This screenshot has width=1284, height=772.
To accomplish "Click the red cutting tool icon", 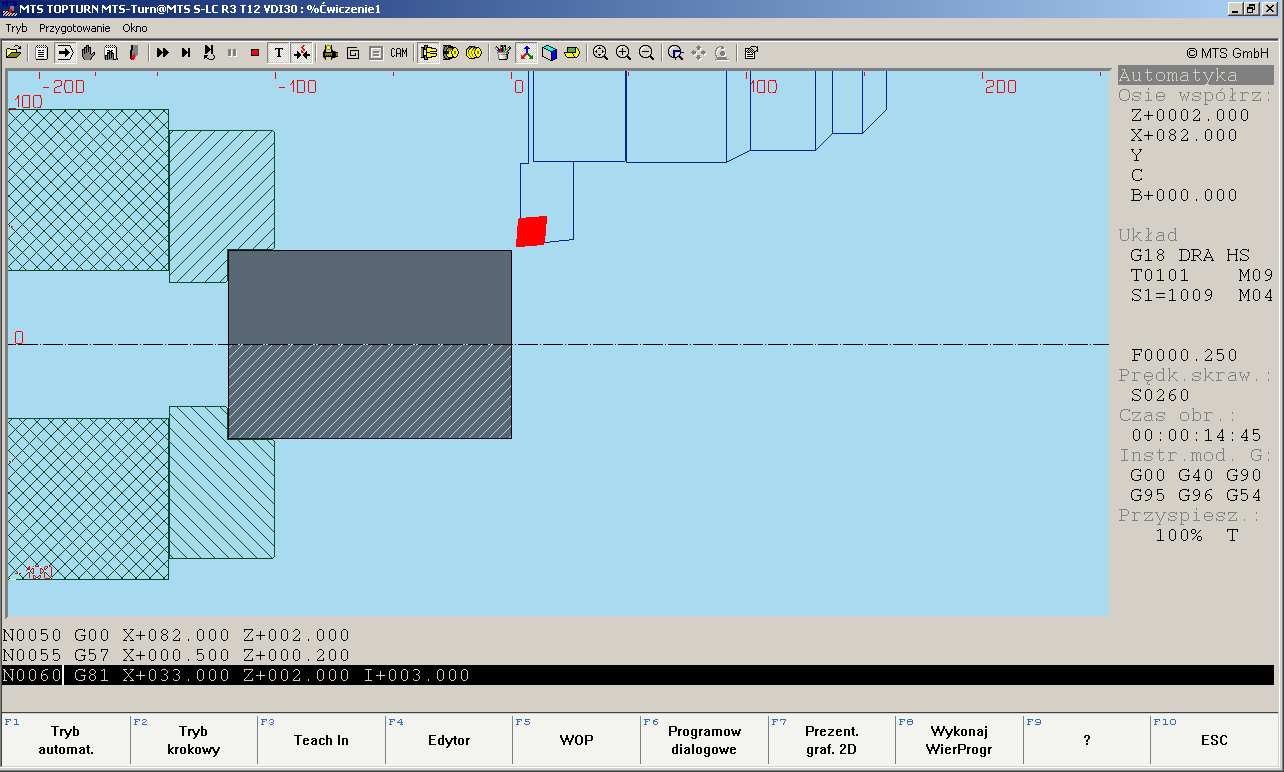I will [x=134, y=52].
